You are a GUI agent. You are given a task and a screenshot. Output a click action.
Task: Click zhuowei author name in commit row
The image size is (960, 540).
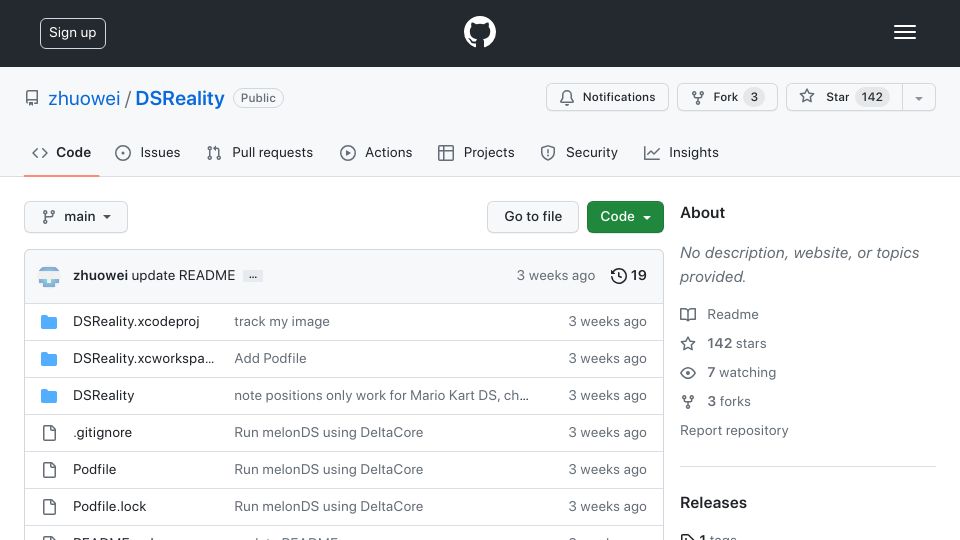click(x=100, y=276)
